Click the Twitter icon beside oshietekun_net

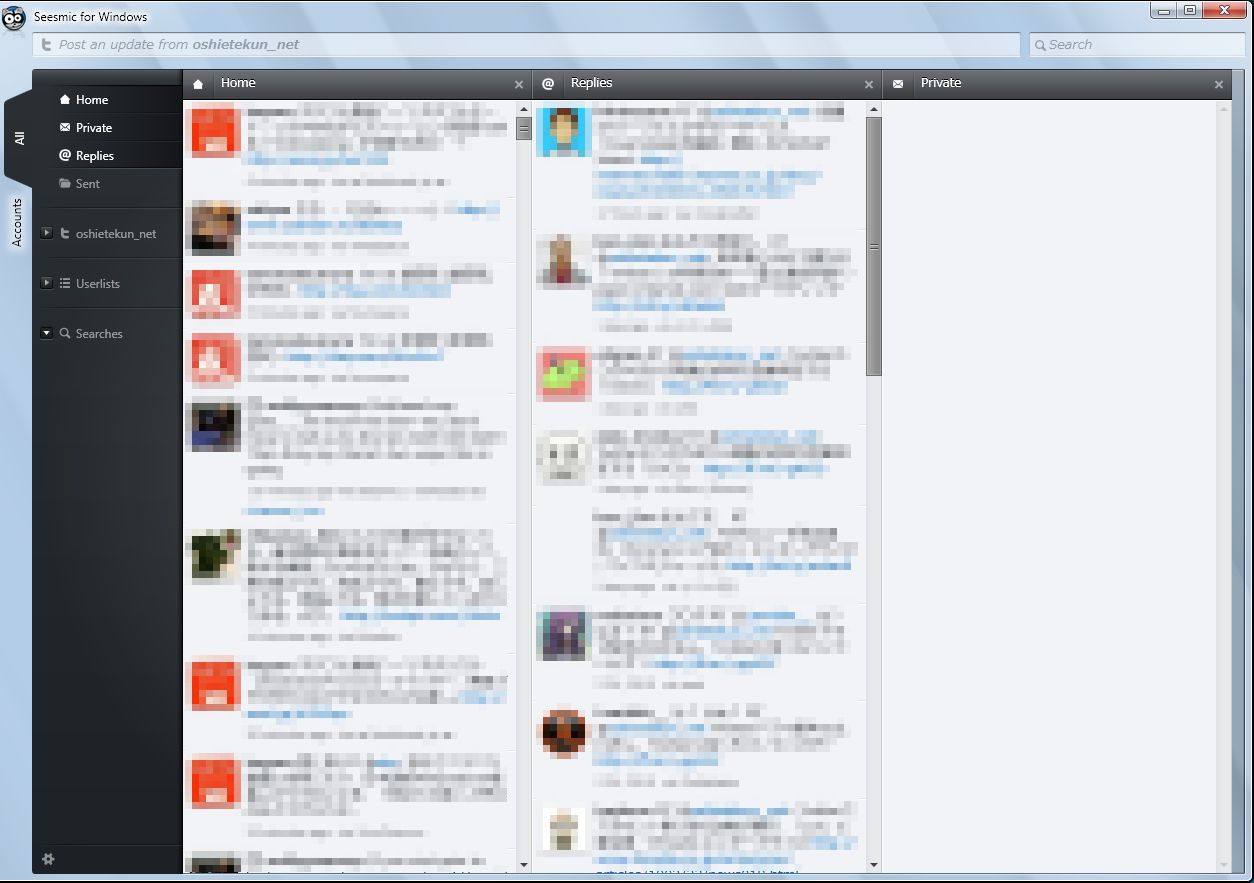click(x=65, y=233)
